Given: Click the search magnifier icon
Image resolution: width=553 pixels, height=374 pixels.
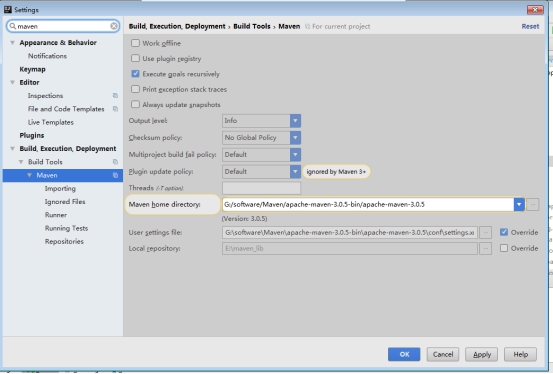Looking at the screenshot, I should tap(13, 26).
